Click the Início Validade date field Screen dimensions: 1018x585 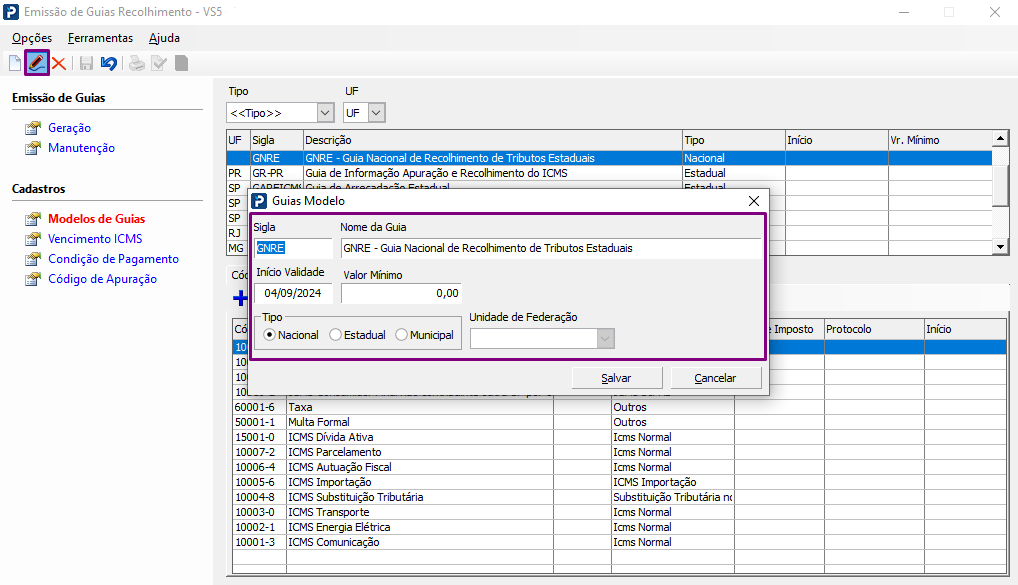coord(293,293)
